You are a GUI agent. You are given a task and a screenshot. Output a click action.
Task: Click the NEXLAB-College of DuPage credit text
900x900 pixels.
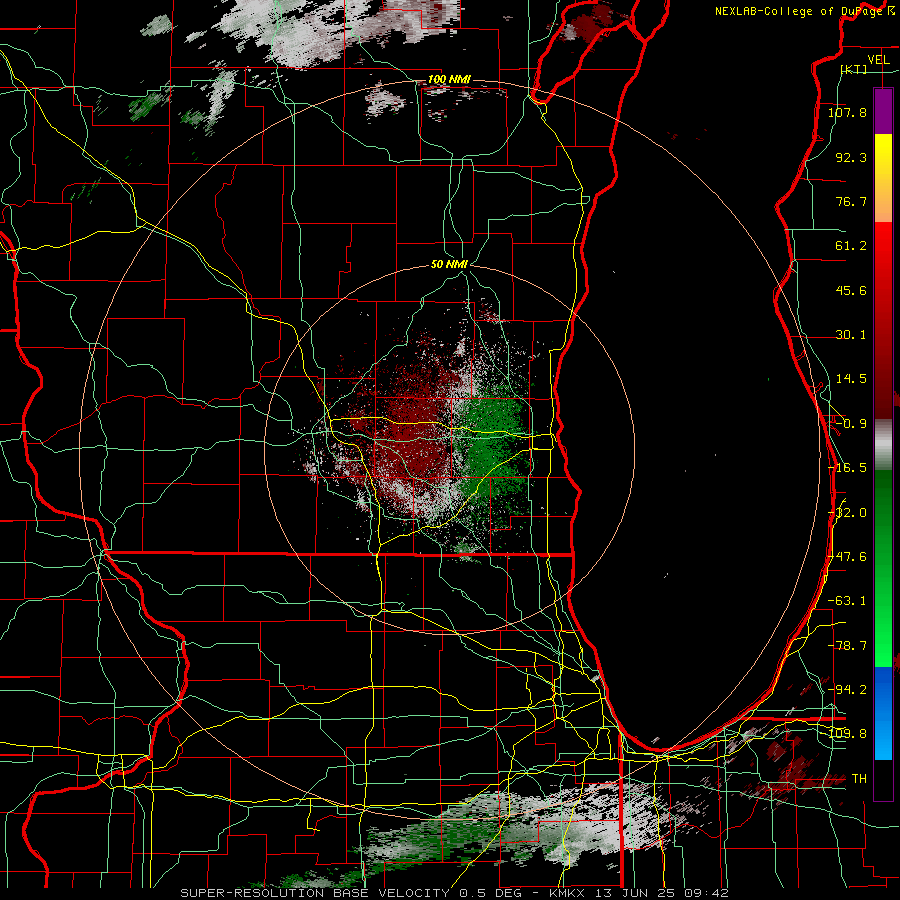coord(799,11)
